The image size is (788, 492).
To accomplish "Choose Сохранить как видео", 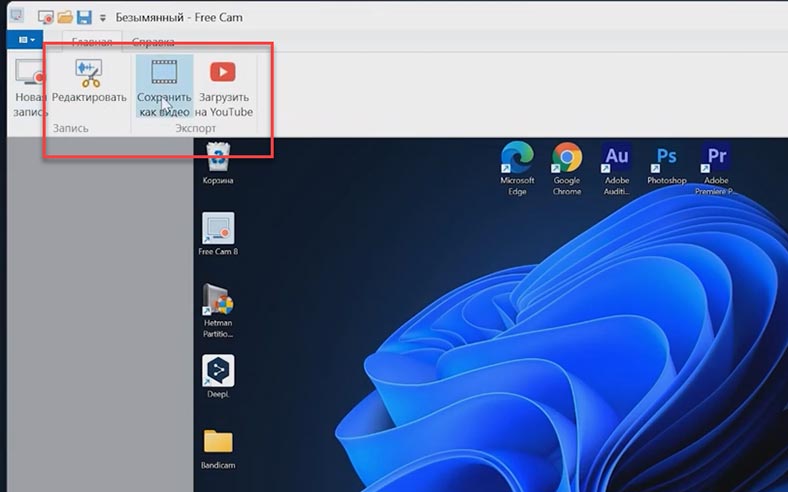I will 164,86.
